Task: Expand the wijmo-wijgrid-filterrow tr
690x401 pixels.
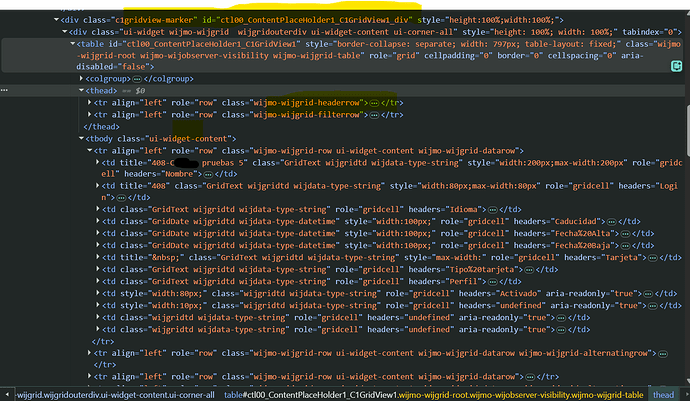Action: [x=90, y=114]
